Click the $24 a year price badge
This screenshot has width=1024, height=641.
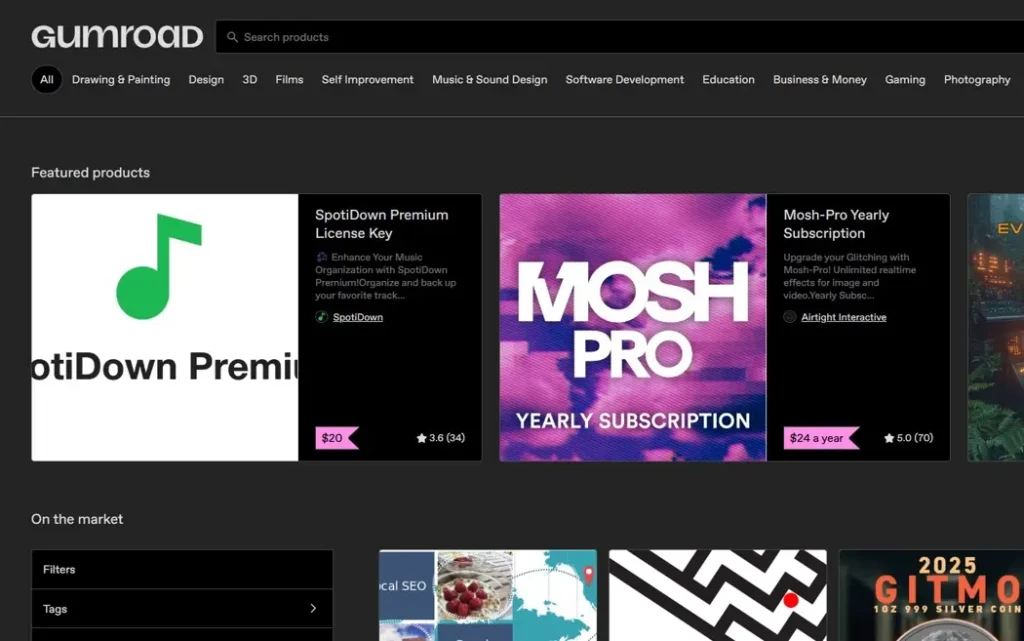(x=821, y=438)
